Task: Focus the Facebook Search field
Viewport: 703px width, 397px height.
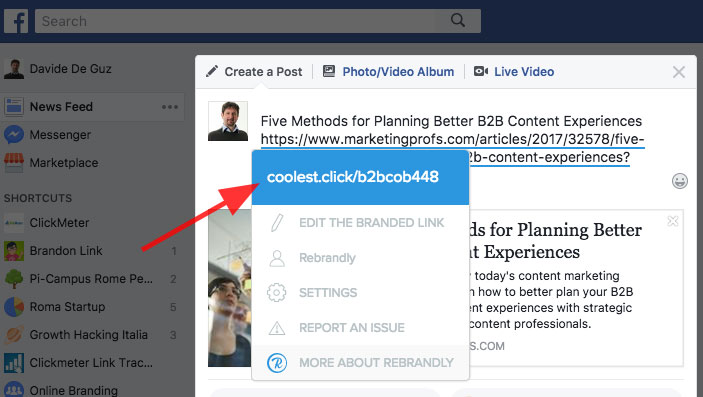Action: point(258,21)
